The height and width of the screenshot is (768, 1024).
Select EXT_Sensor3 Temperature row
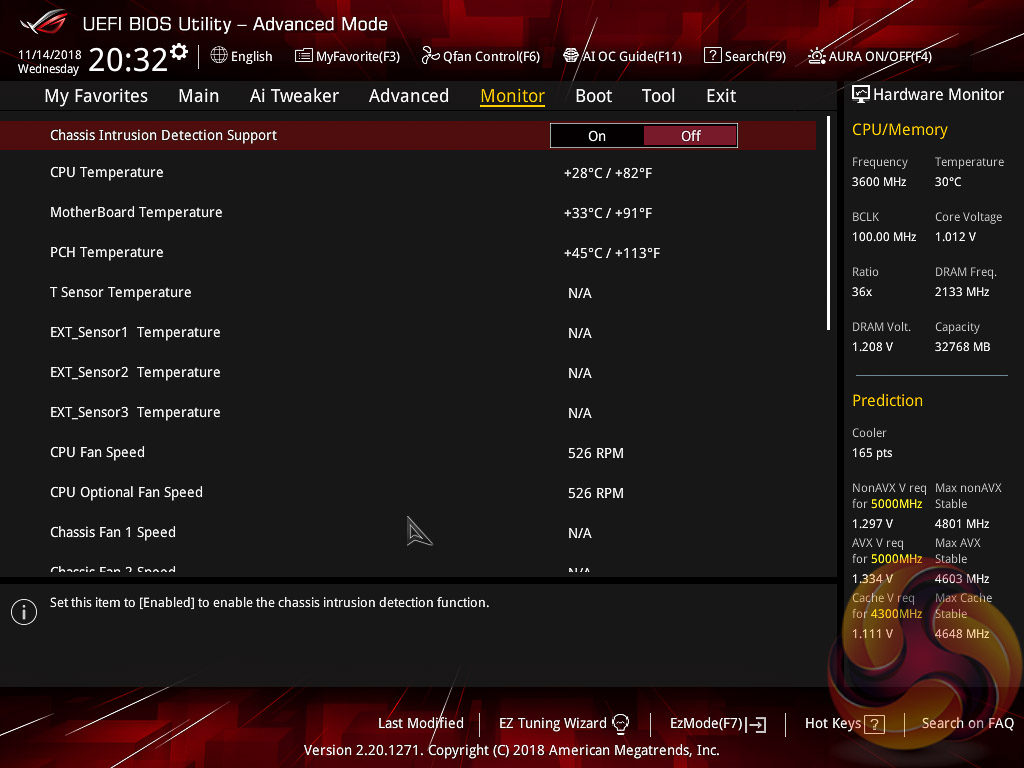[x=408, y=412]
